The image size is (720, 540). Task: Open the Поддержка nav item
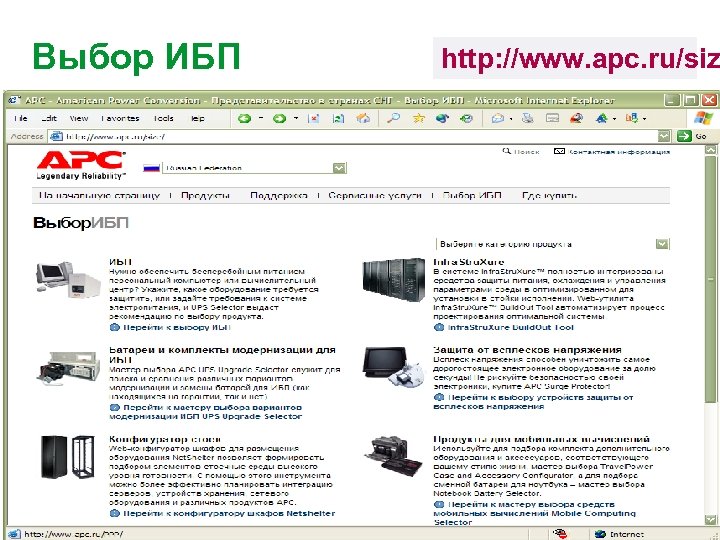[279, 196]
